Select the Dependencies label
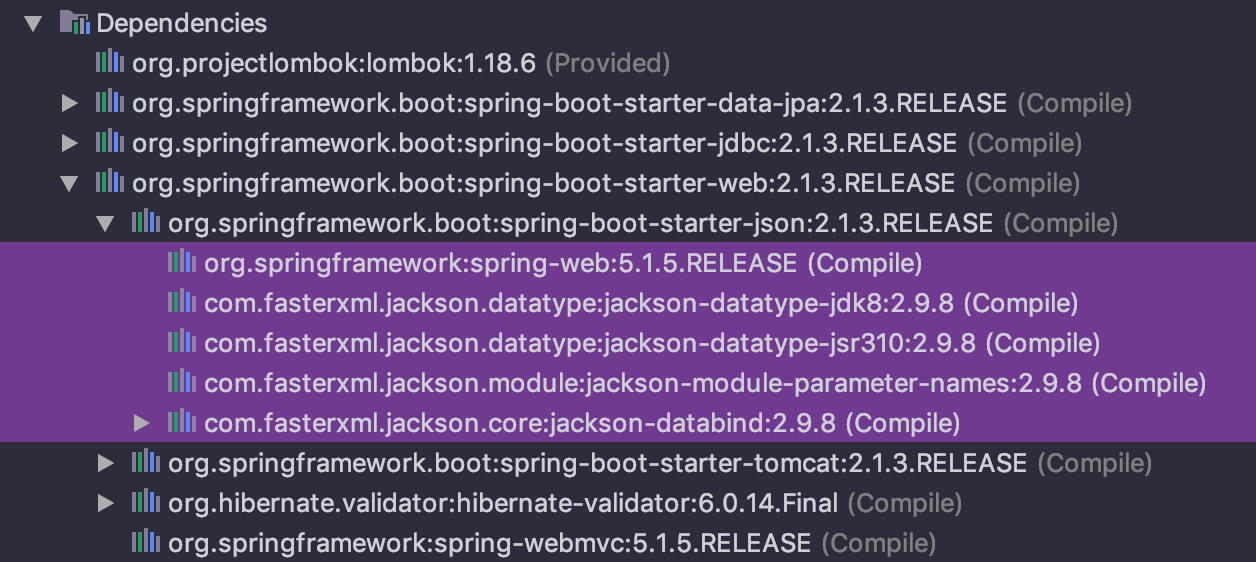 182,23
